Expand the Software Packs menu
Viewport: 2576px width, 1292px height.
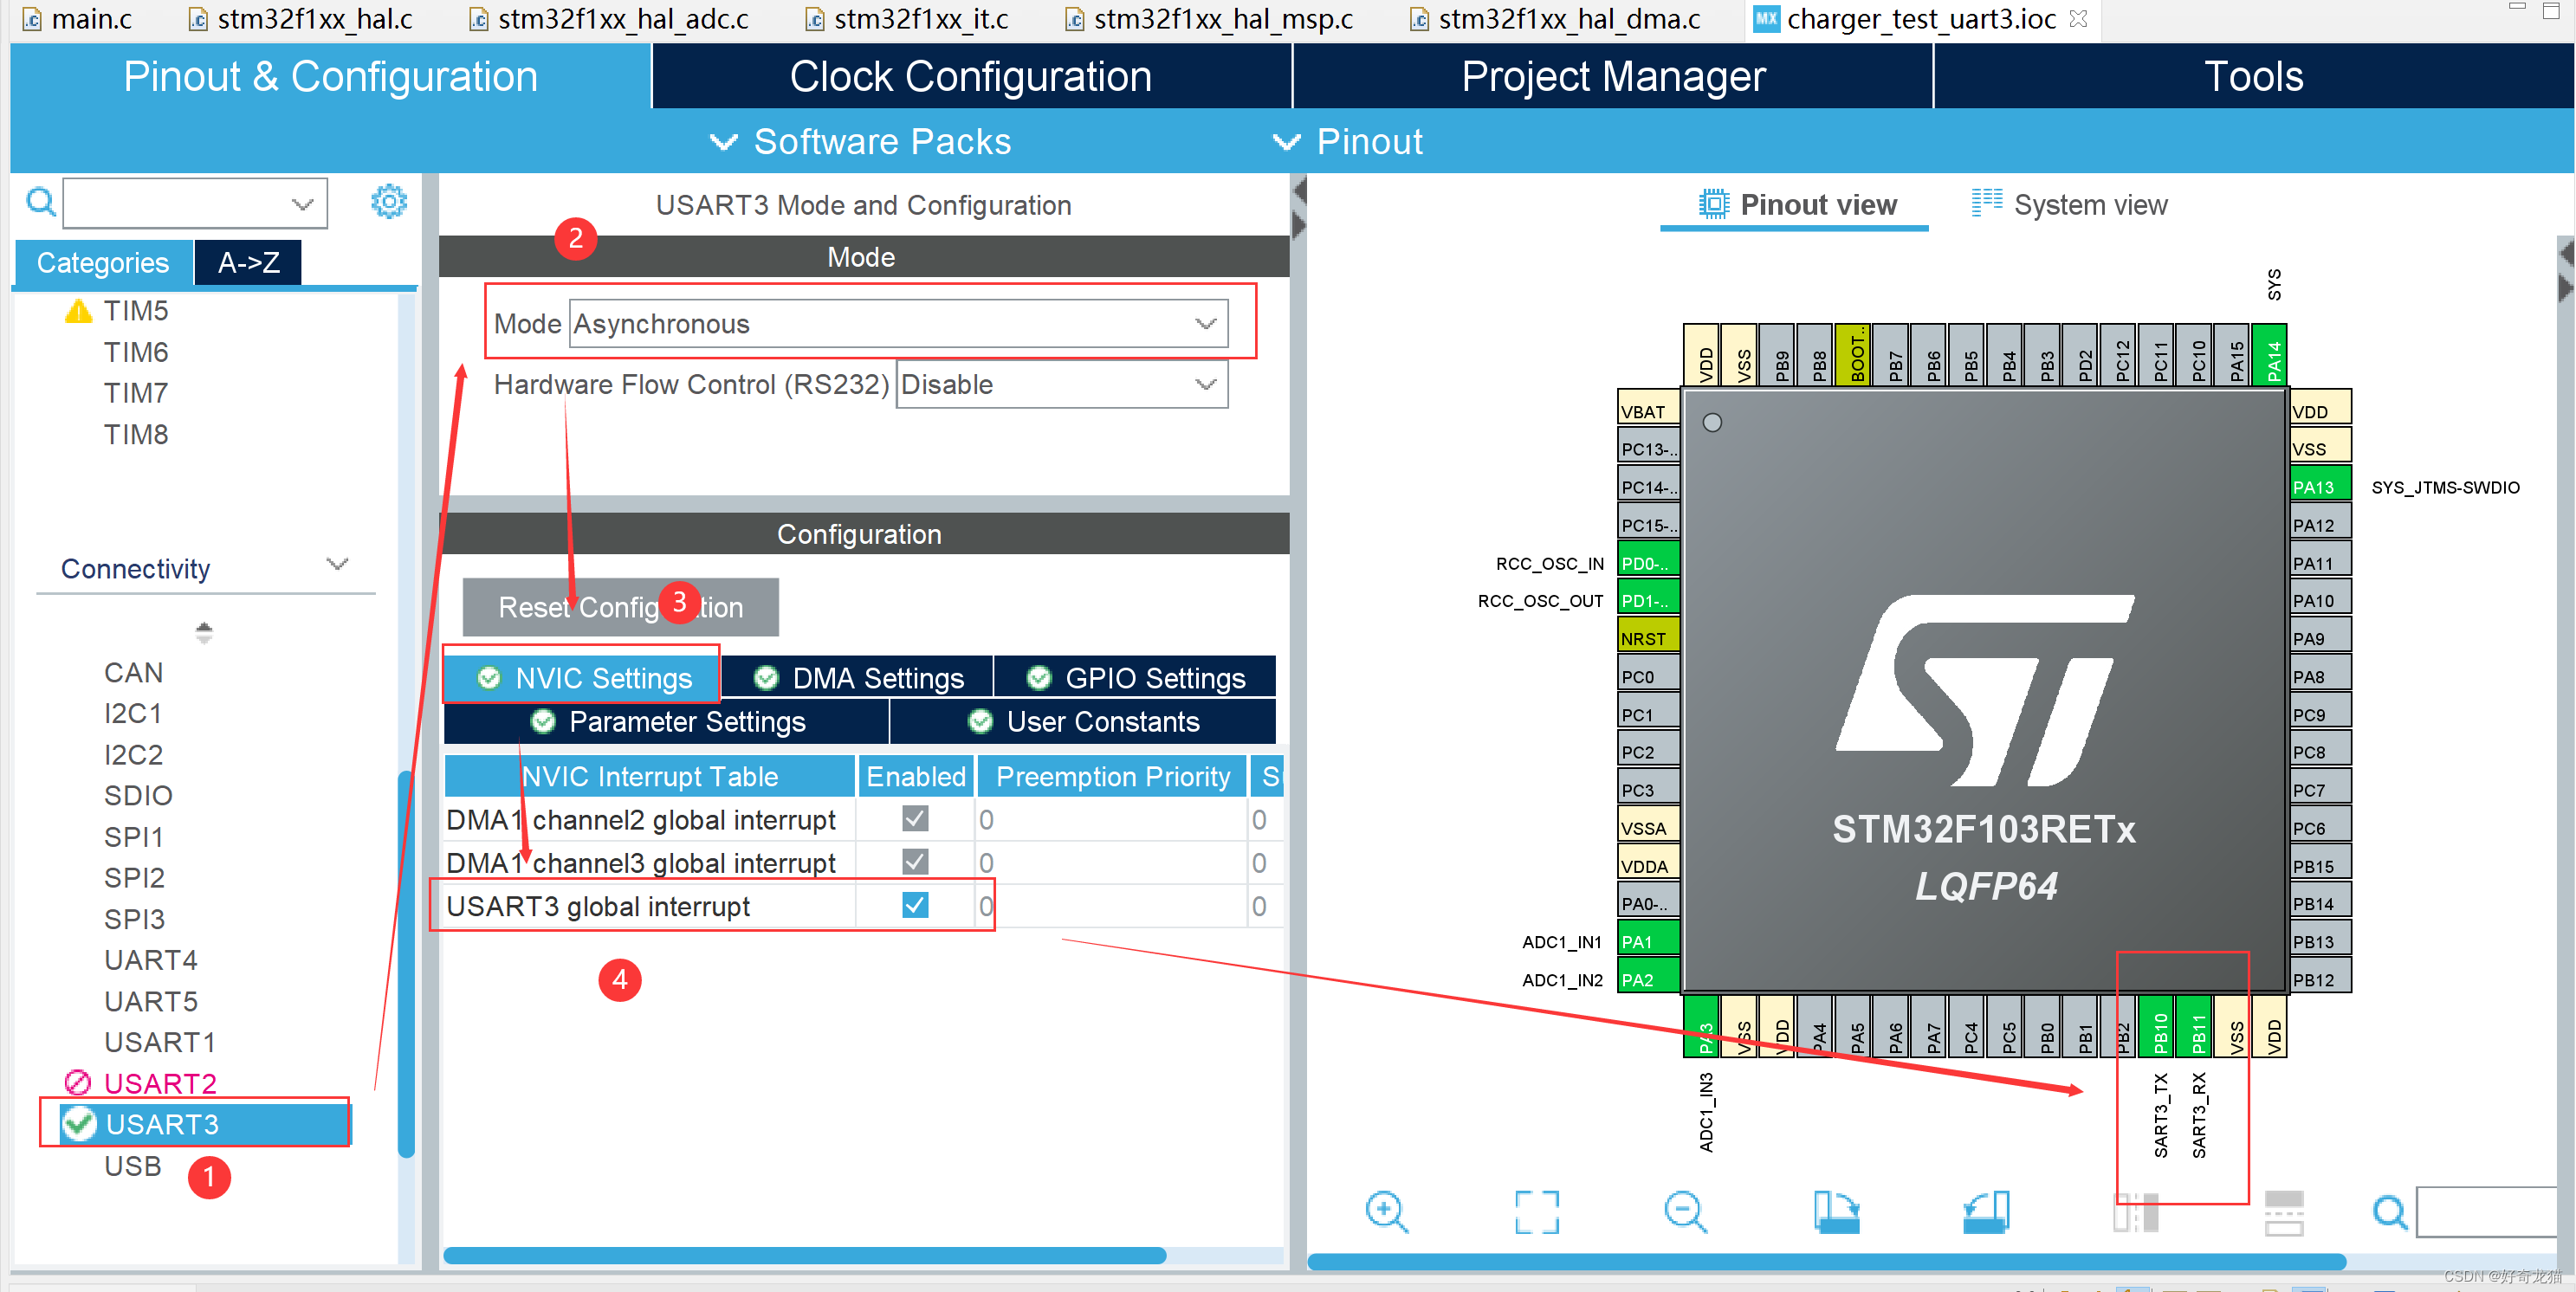[x=860, y=142]
